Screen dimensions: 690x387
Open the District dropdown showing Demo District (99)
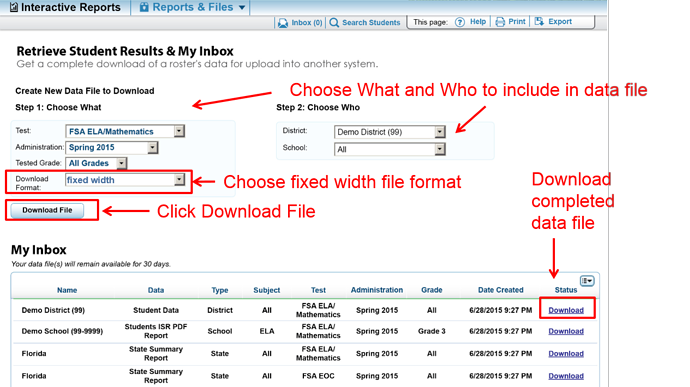point(390,132)
